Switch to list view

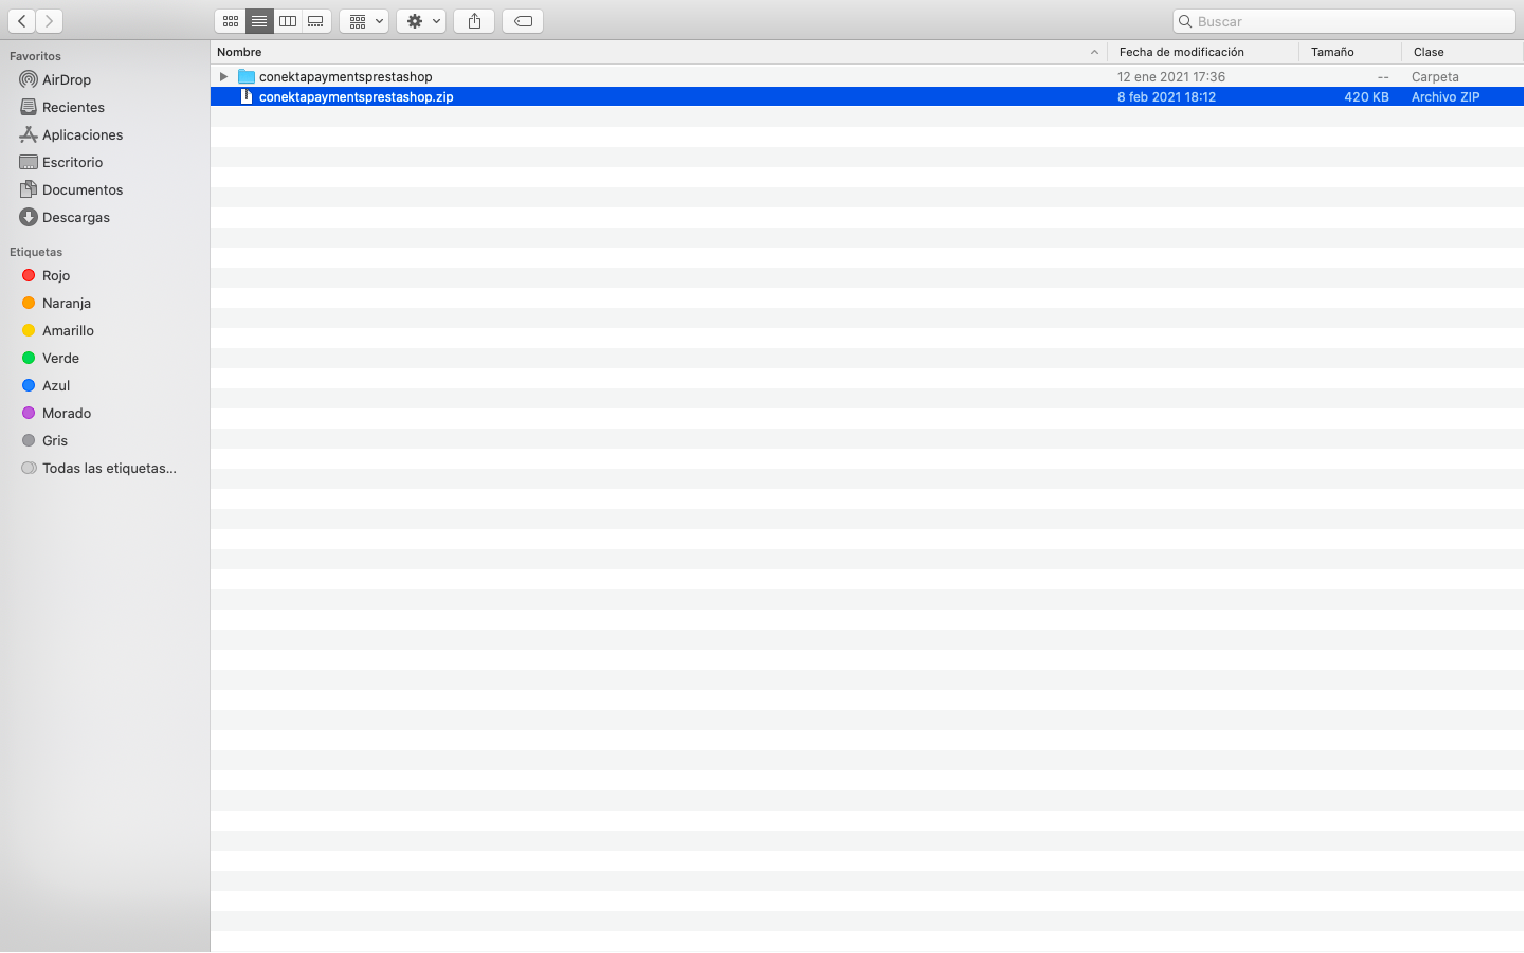(259, 21)
